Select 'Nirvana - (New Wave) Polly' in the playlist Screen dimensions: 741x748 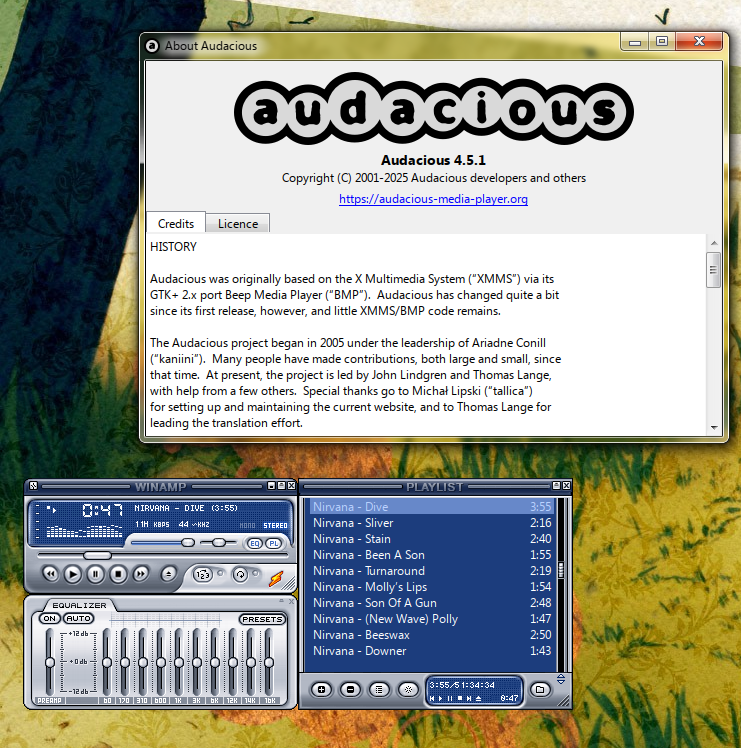coord(431,619)
